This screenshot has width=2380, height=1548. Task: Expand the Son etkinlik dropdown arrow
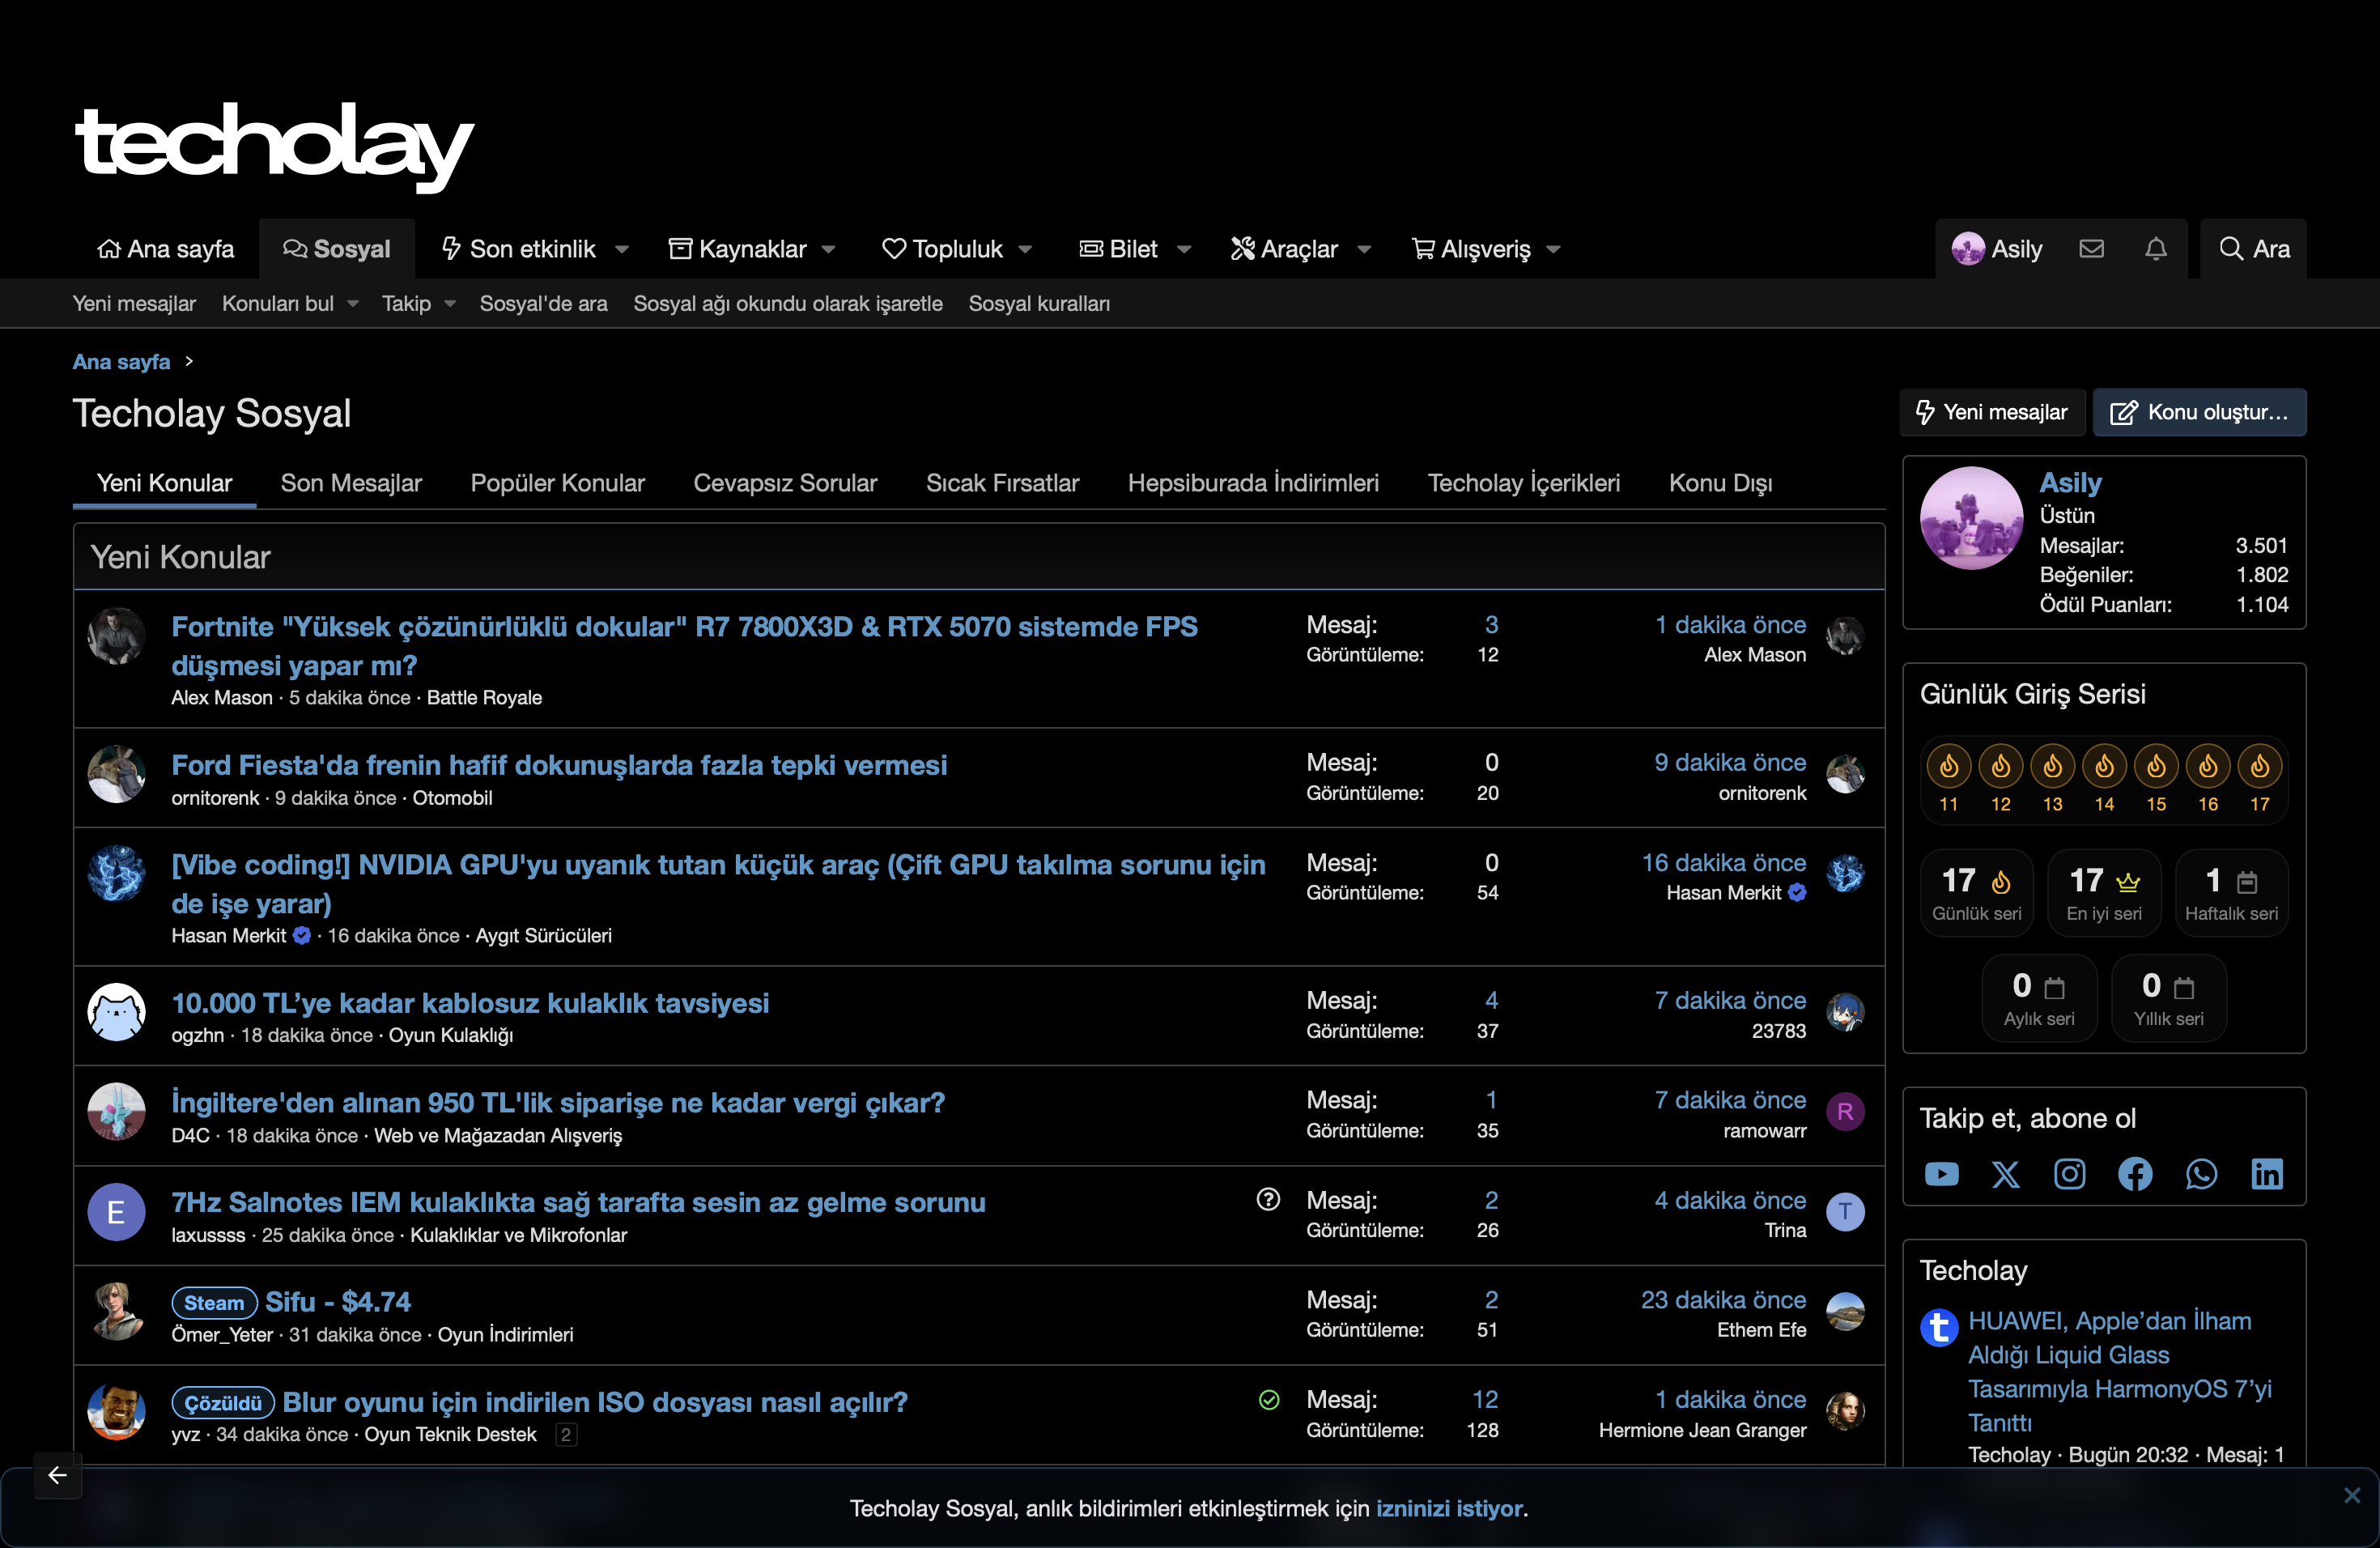pos(621,249)
